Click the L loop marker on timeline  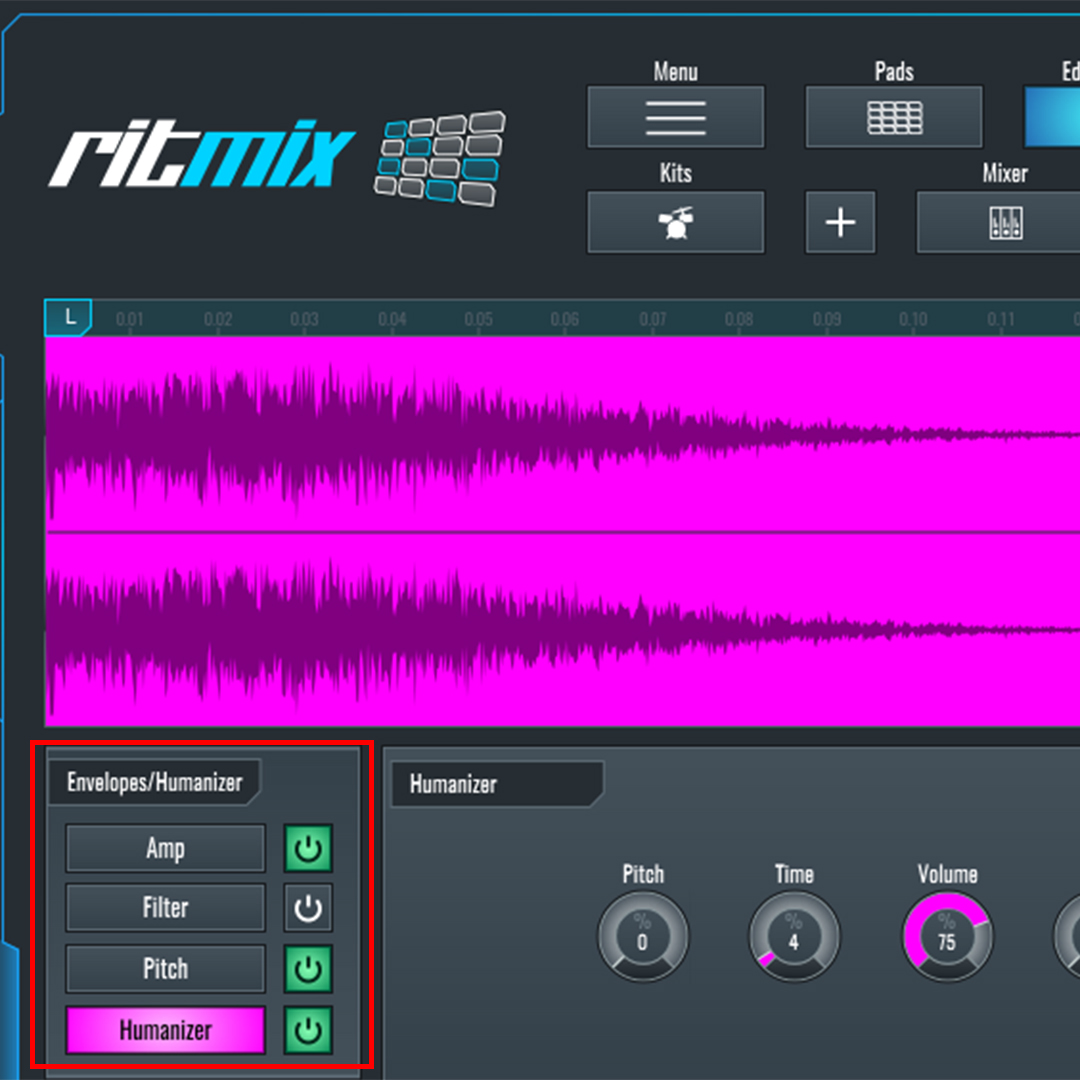tap(68, 318)
